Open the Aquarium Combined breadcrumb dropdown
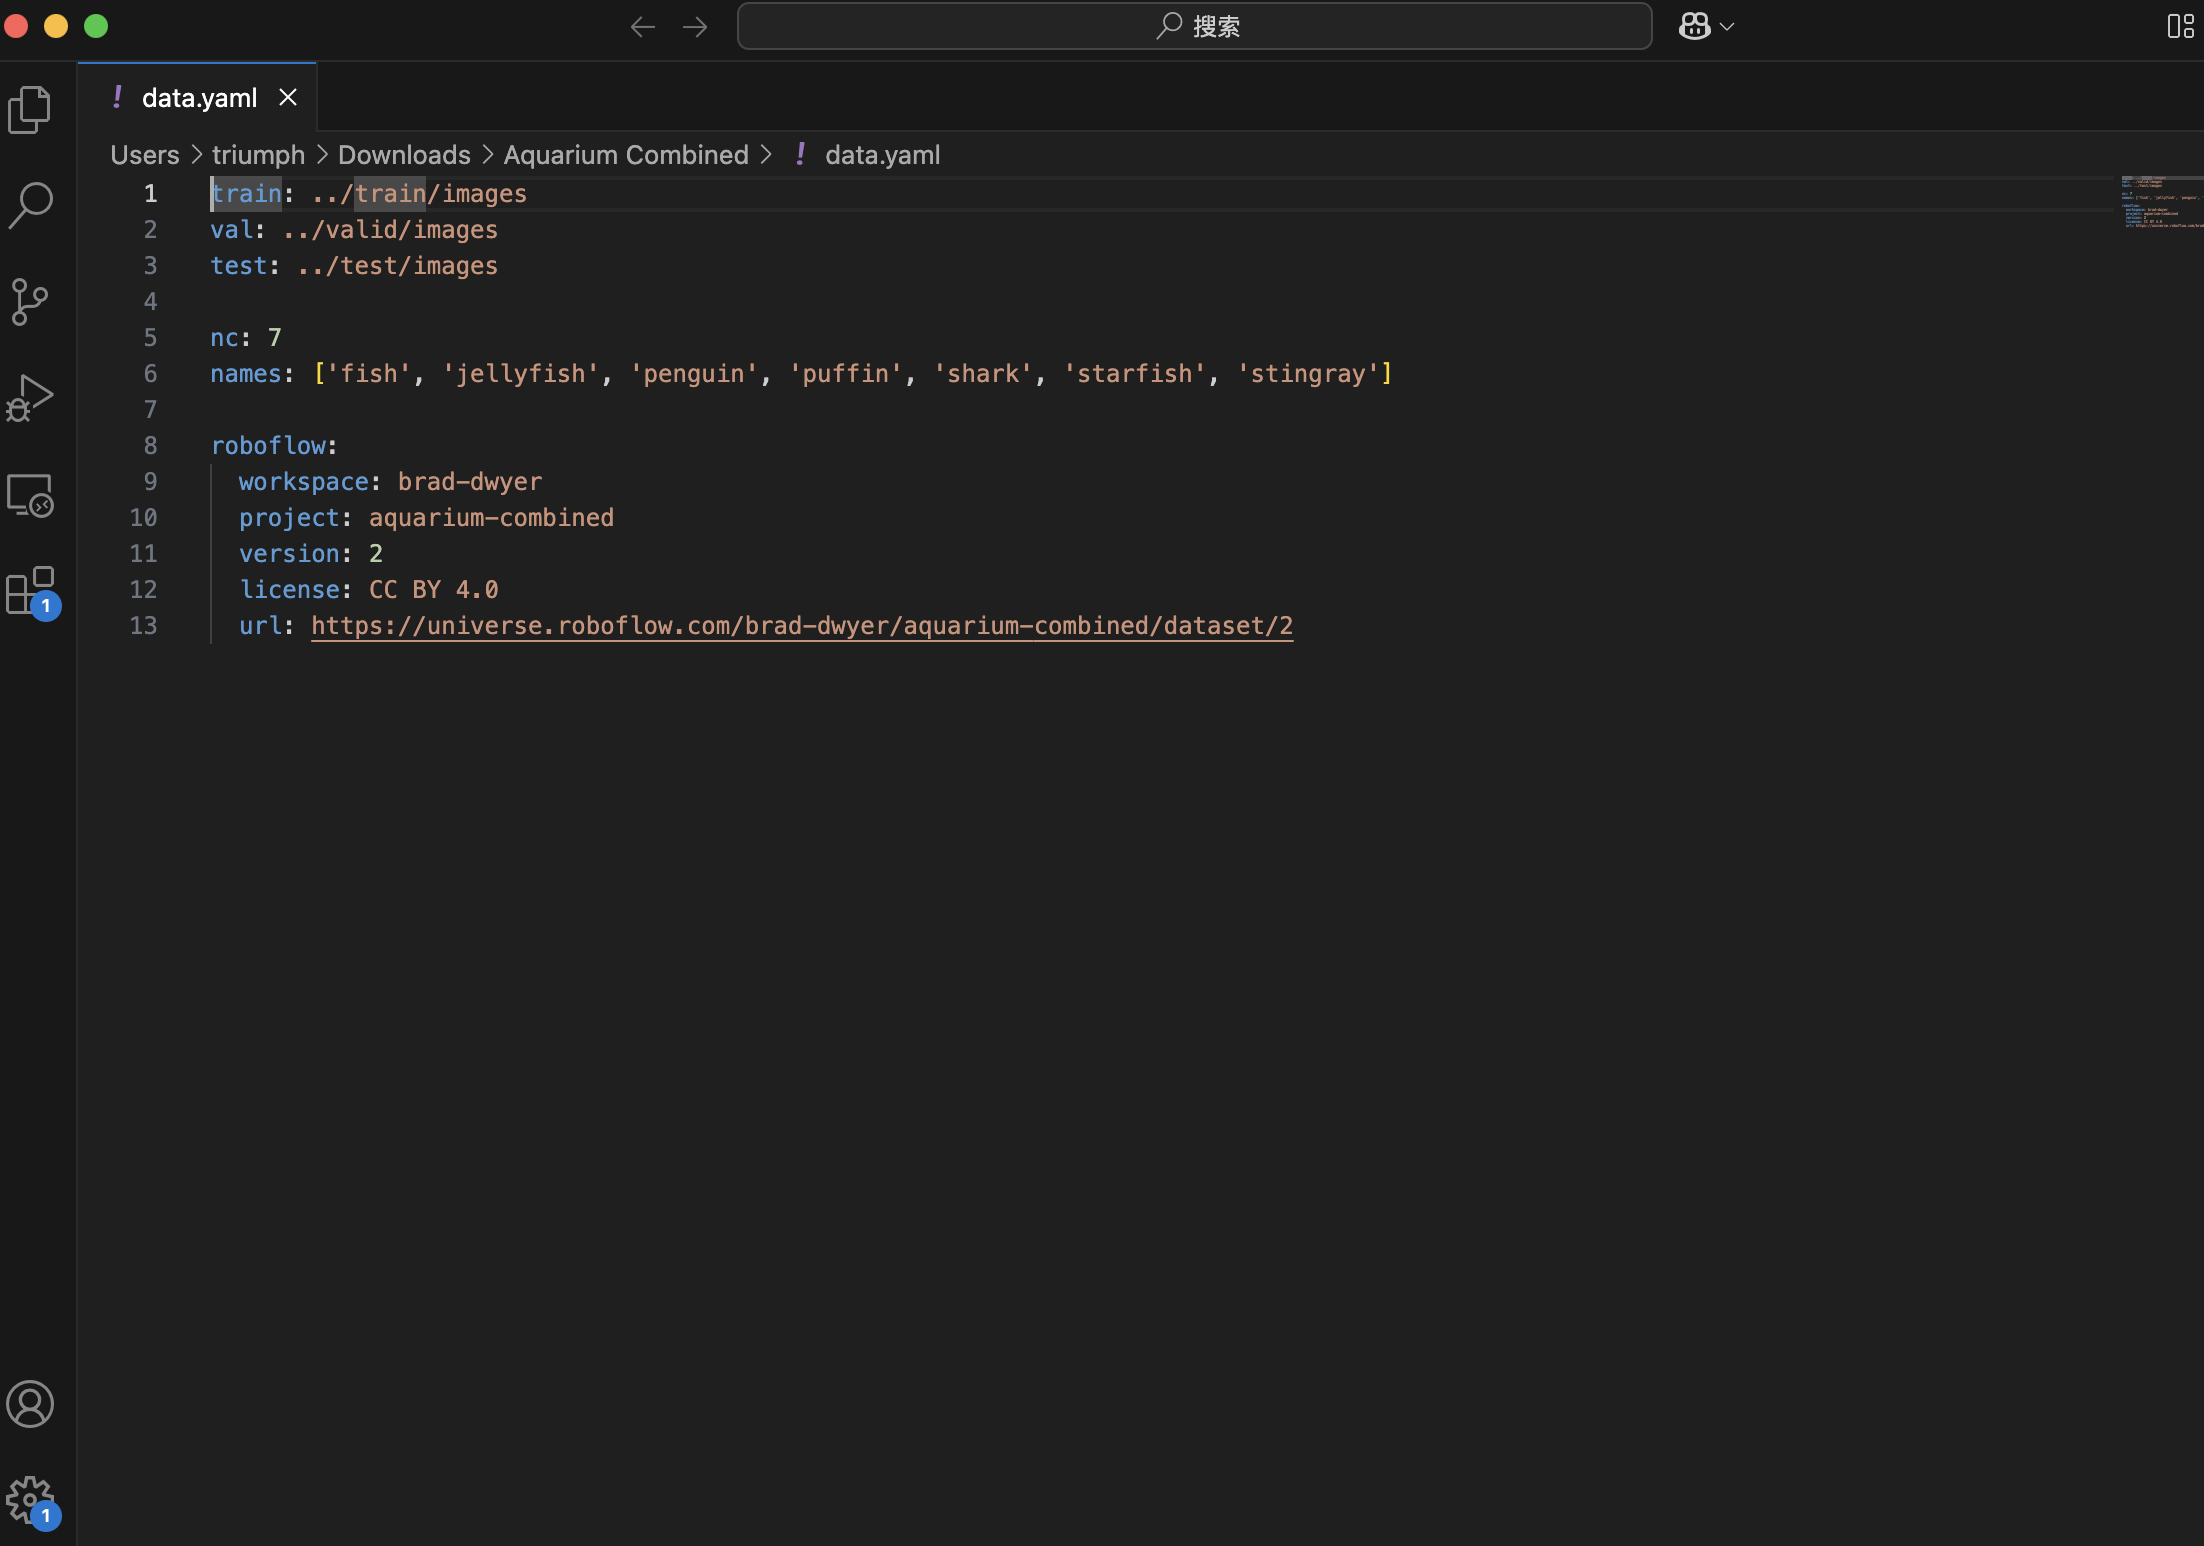The image size is (2204, 1546). click(626, 155)
